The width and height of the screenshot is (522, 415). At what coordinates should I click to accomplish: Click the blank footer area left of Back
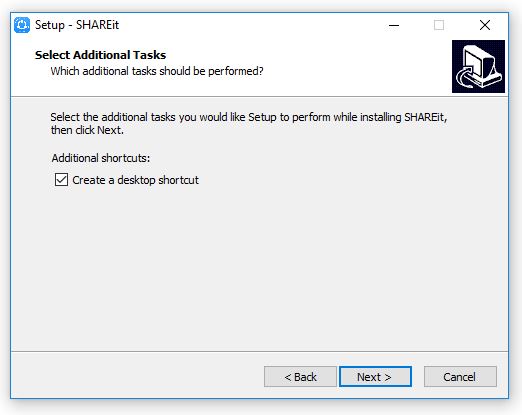tap(137, 375)
